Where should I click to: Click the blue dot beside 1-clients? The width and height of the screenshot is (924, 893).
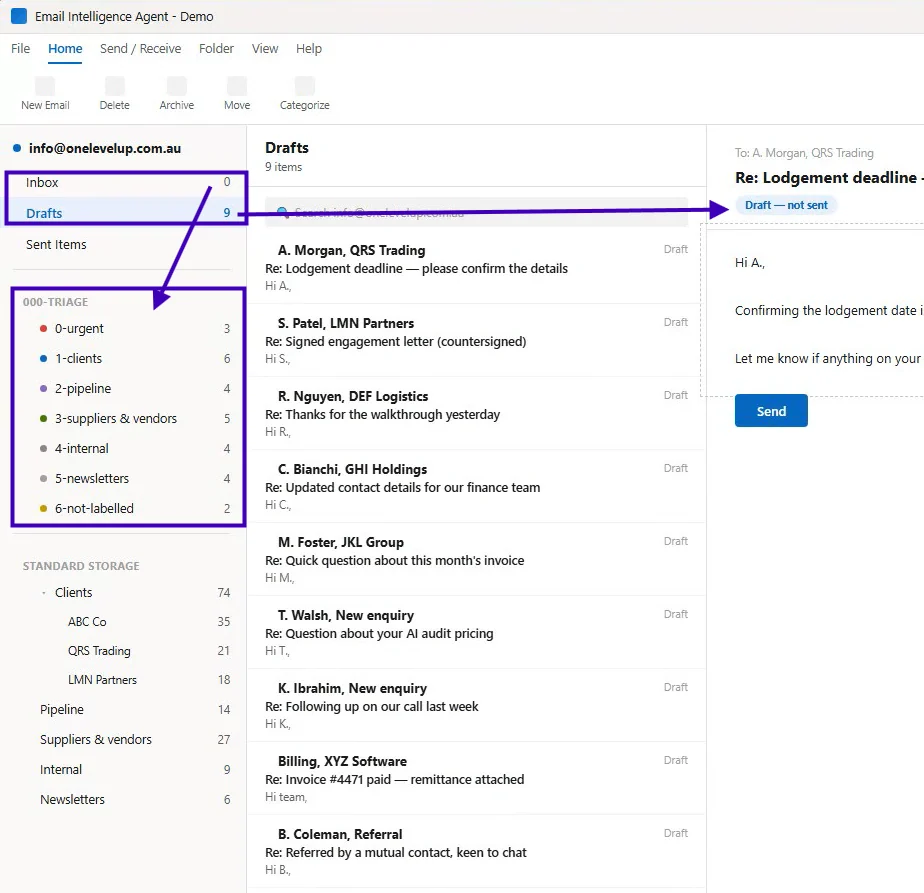pos(43,358)
